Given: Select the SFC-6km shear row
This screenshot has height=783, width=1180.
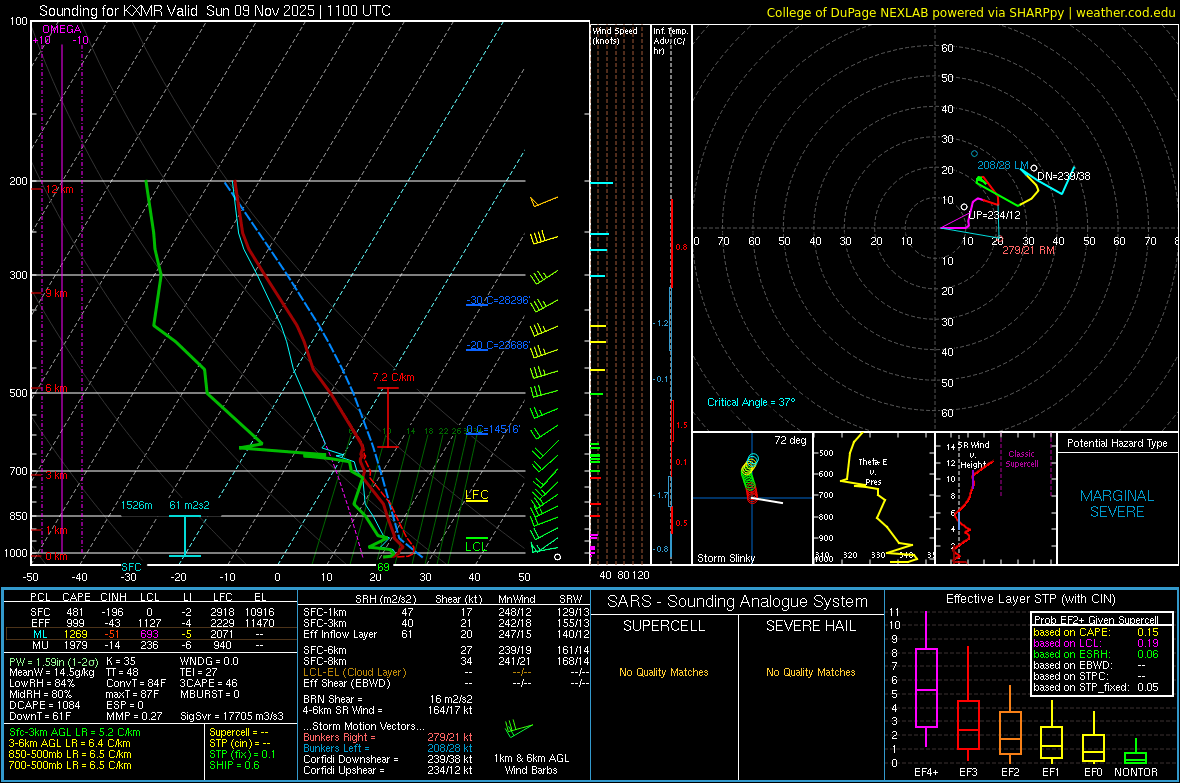Looking at the screenshot, I should [446, 650].
